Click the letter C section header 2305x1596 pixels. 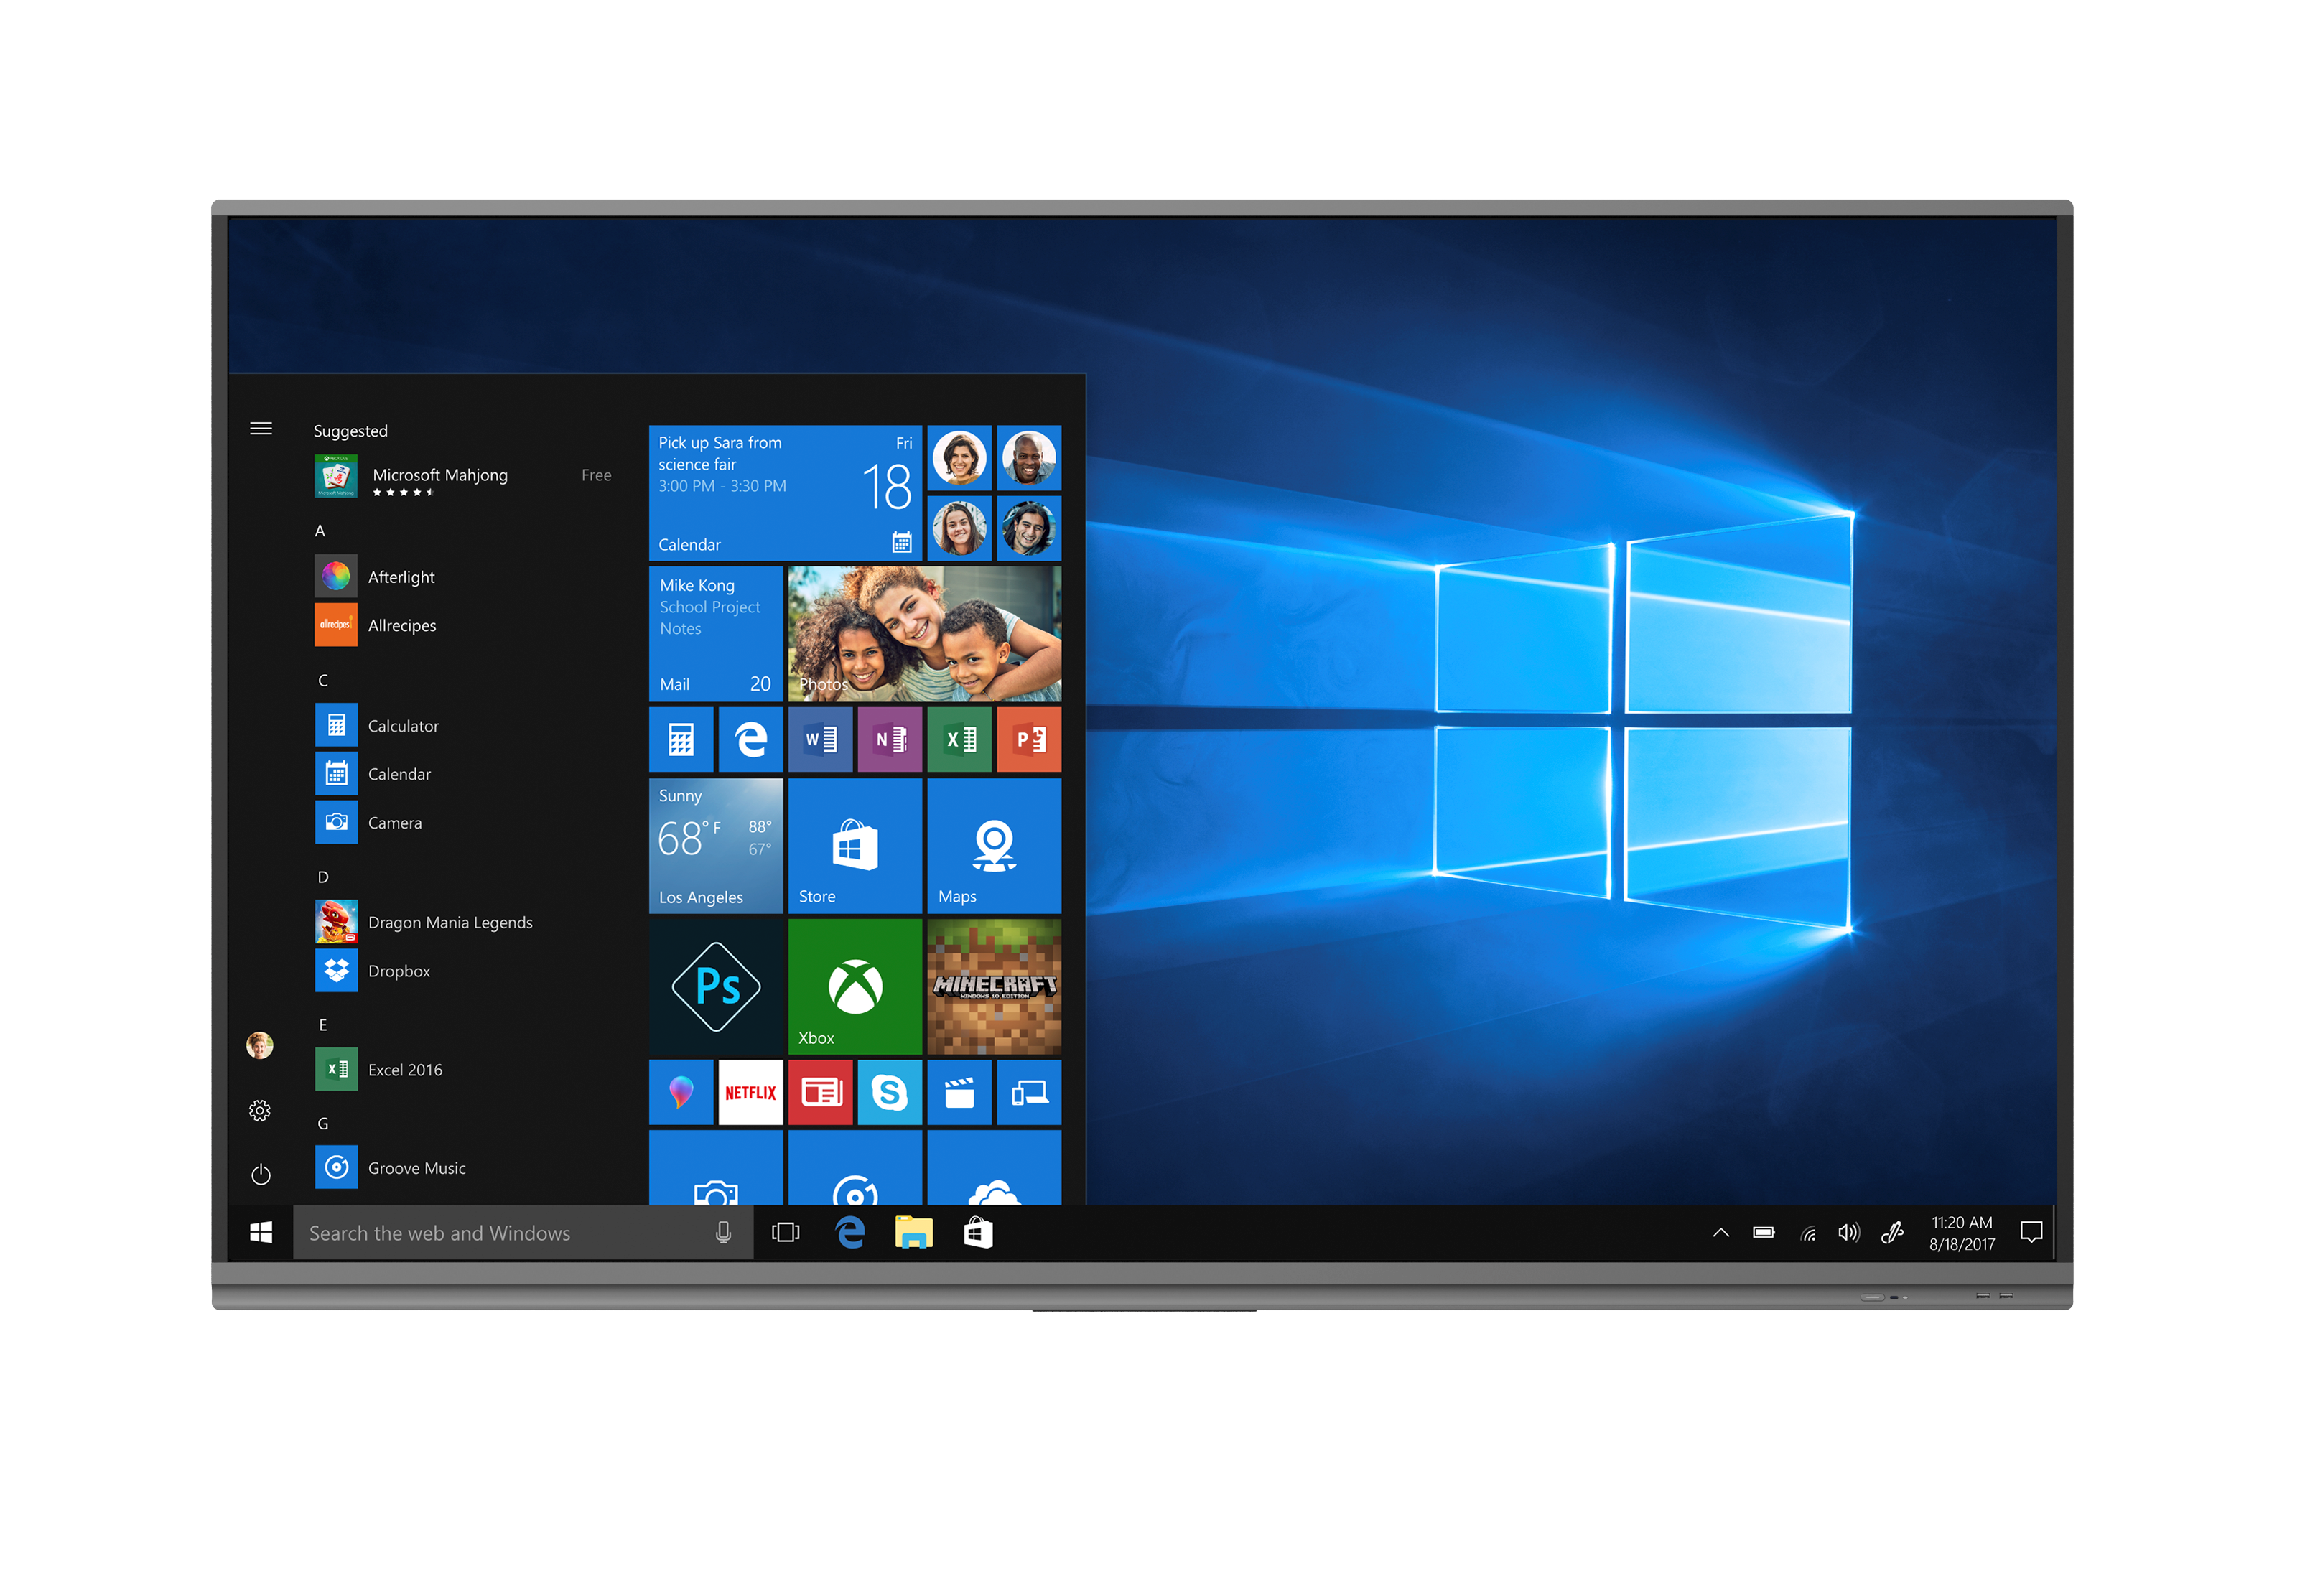(323, 680)
